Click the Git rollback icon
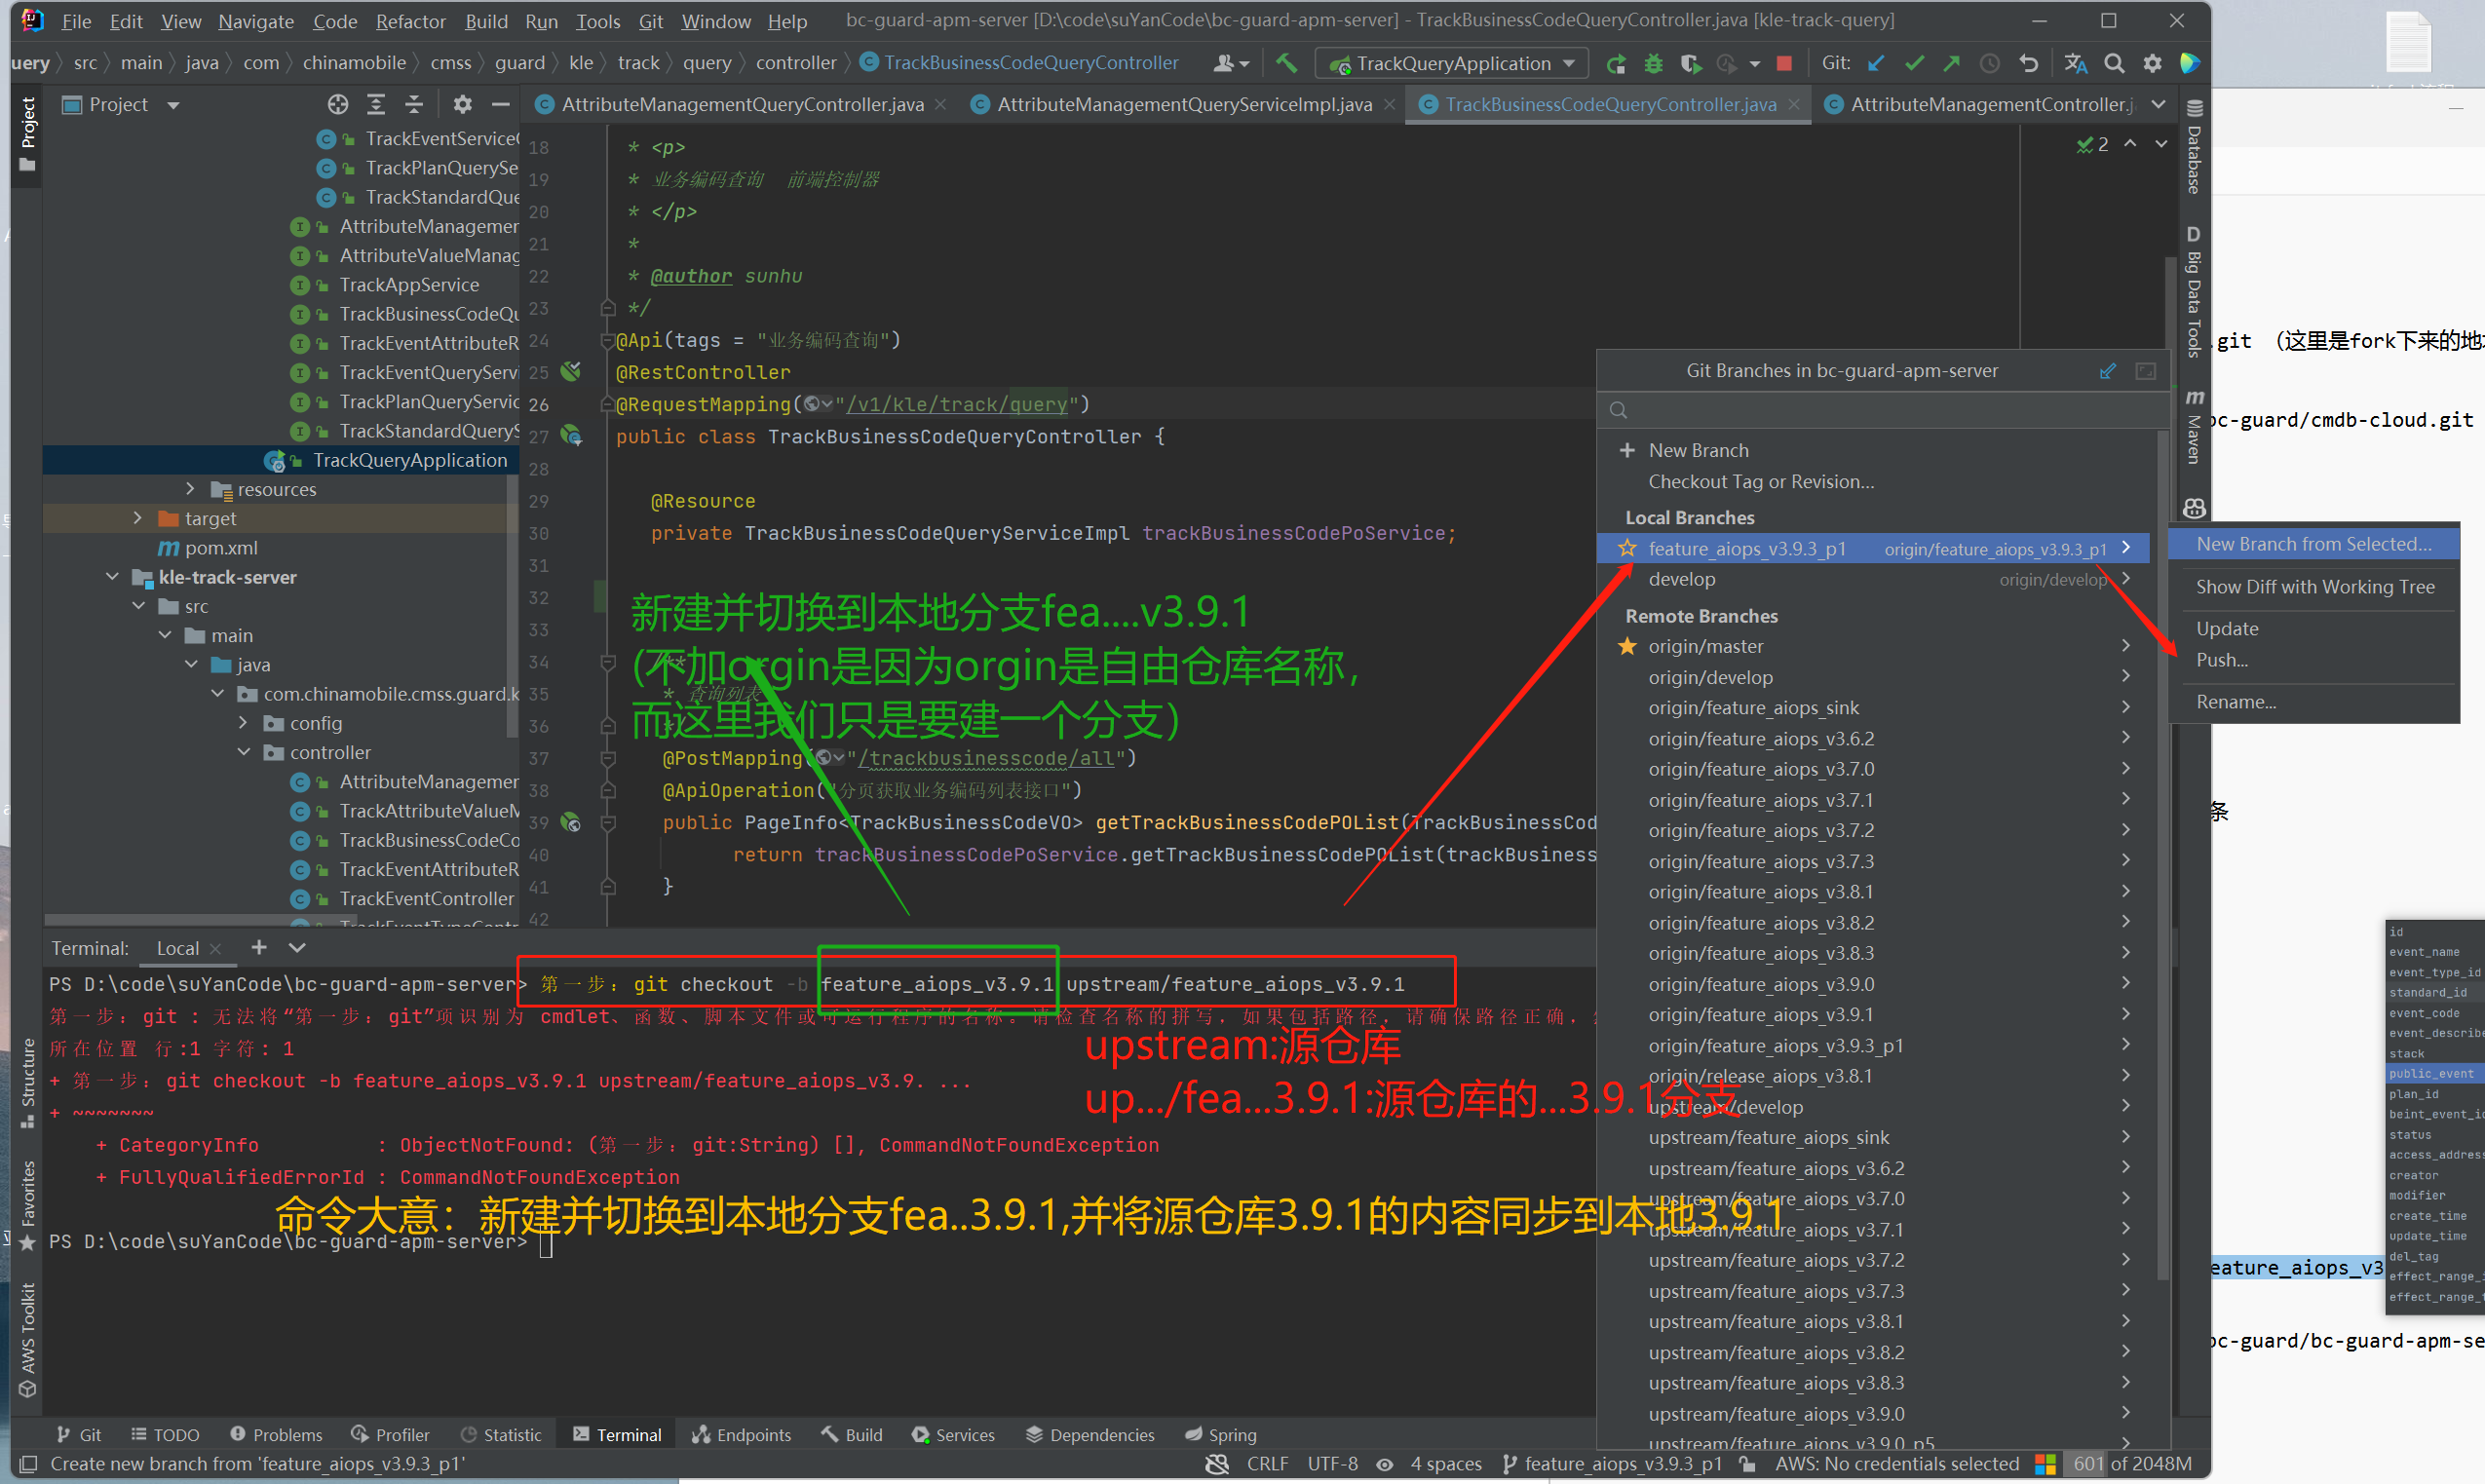The height and width of the screenshot is (1484, 2485). (x=2028, y=63)
